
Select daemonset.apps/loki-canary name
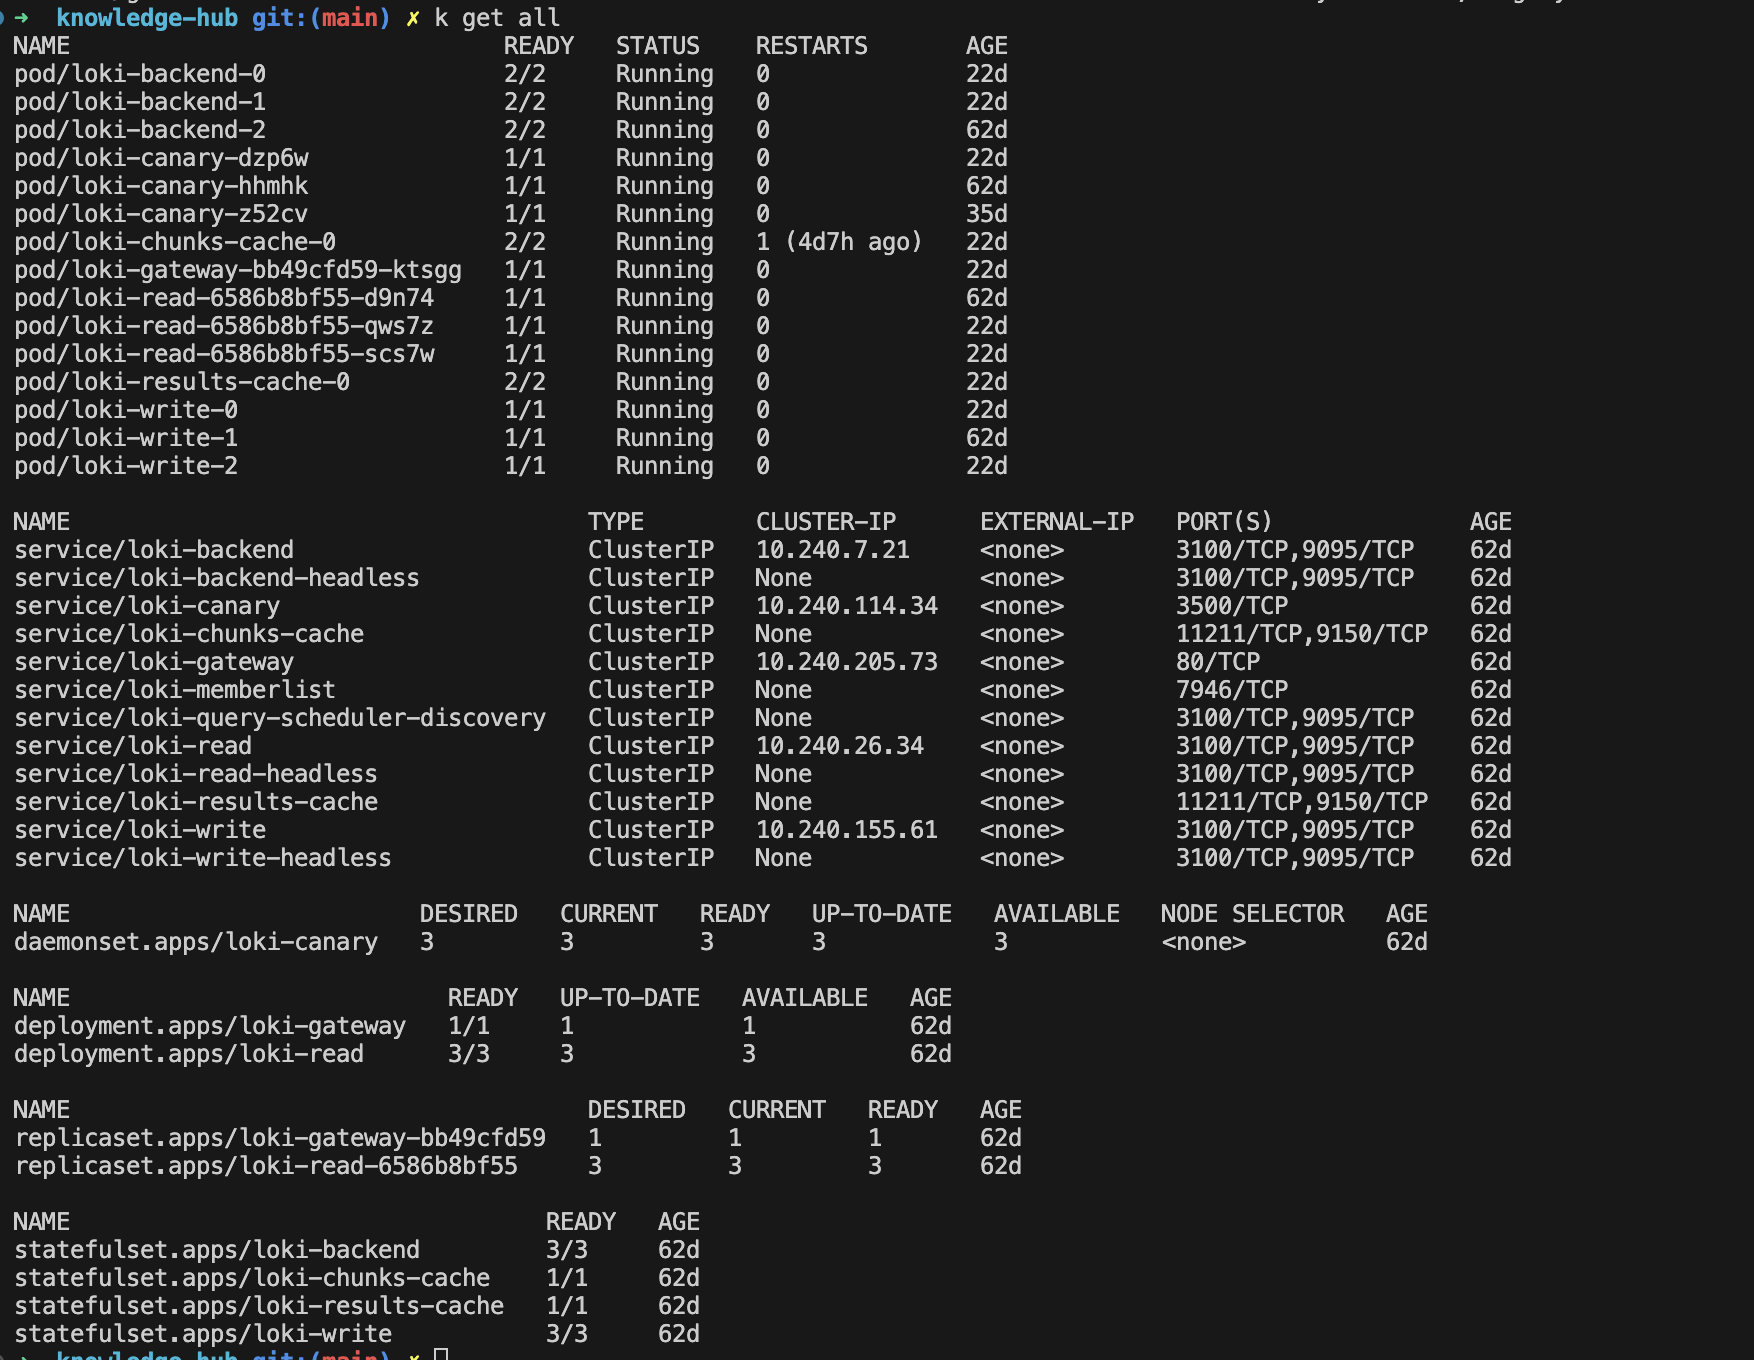[196, 942]
